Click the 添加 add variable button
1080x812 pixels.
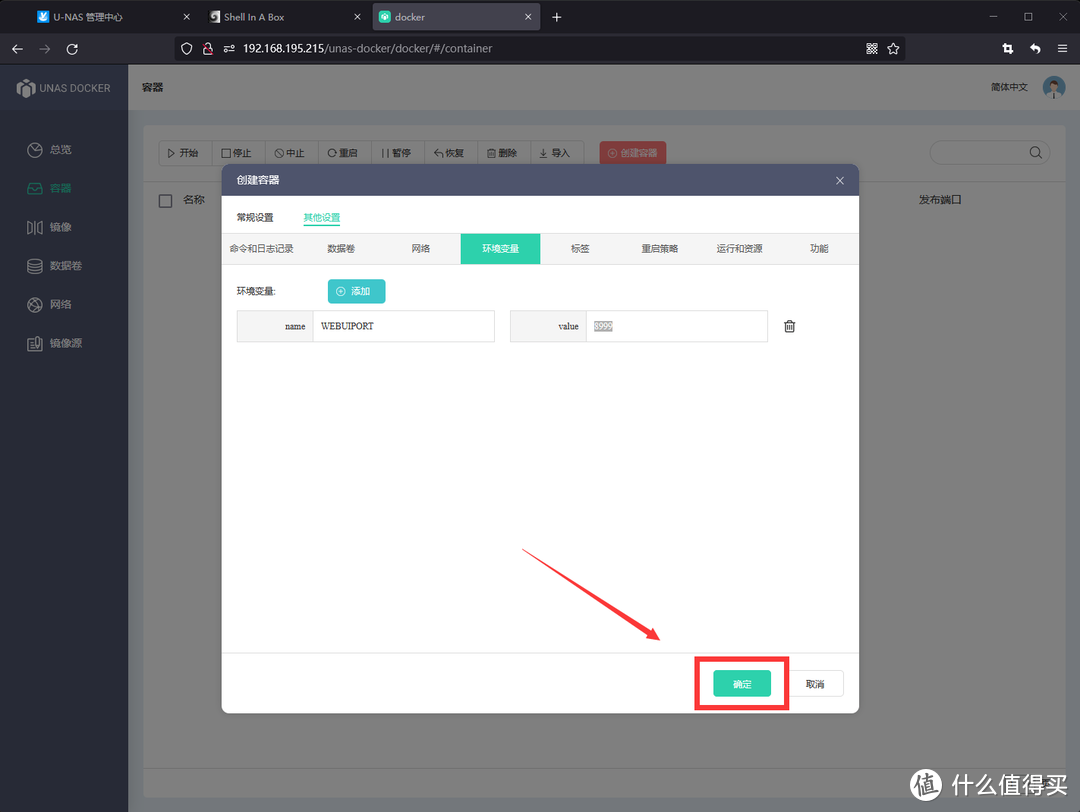tap(356, 291)
